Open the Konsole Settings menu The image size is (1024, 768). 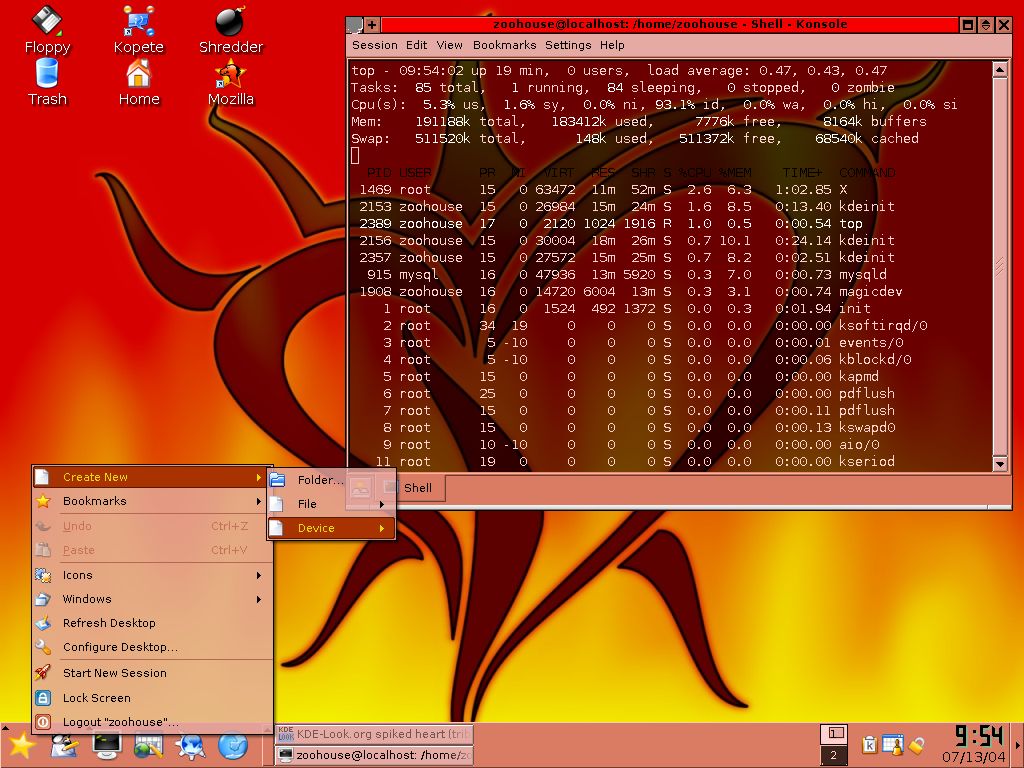(568, 45)
